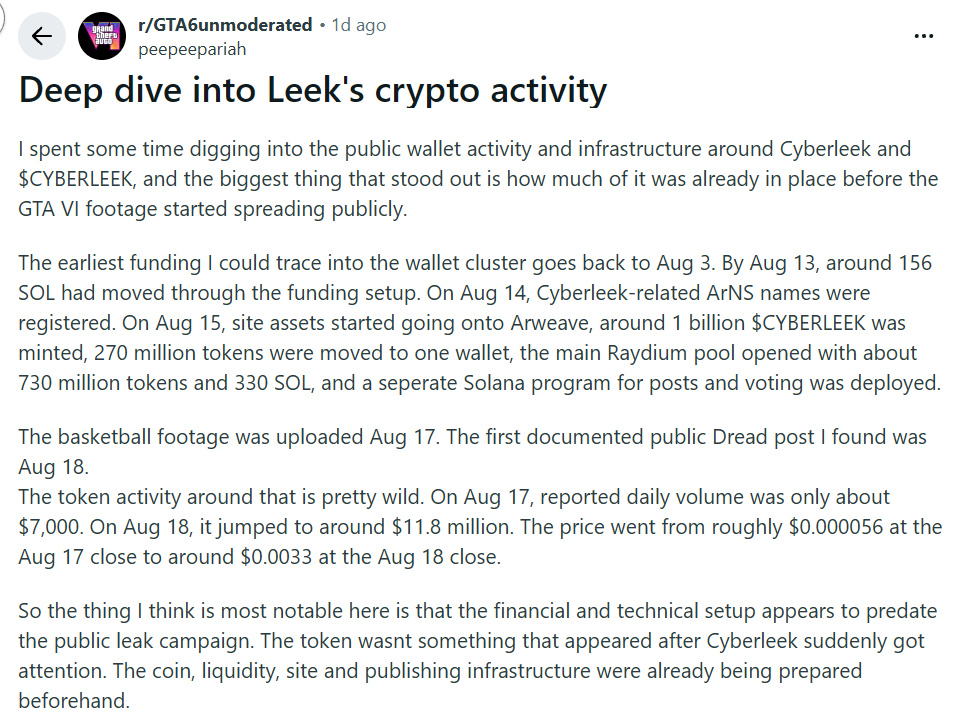
Task: Click the '$CYBERLEEK,' ticker in the first paragraph
Action: (77, 179)
